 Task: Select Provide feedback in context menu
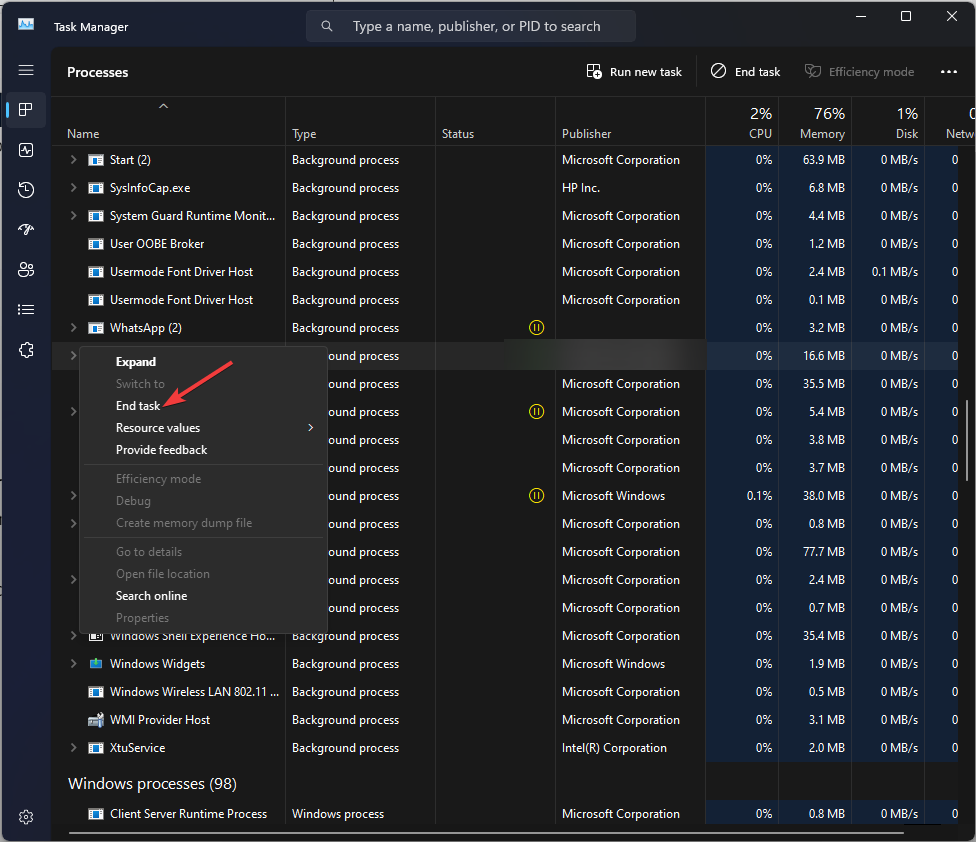(x=161, y=450)
